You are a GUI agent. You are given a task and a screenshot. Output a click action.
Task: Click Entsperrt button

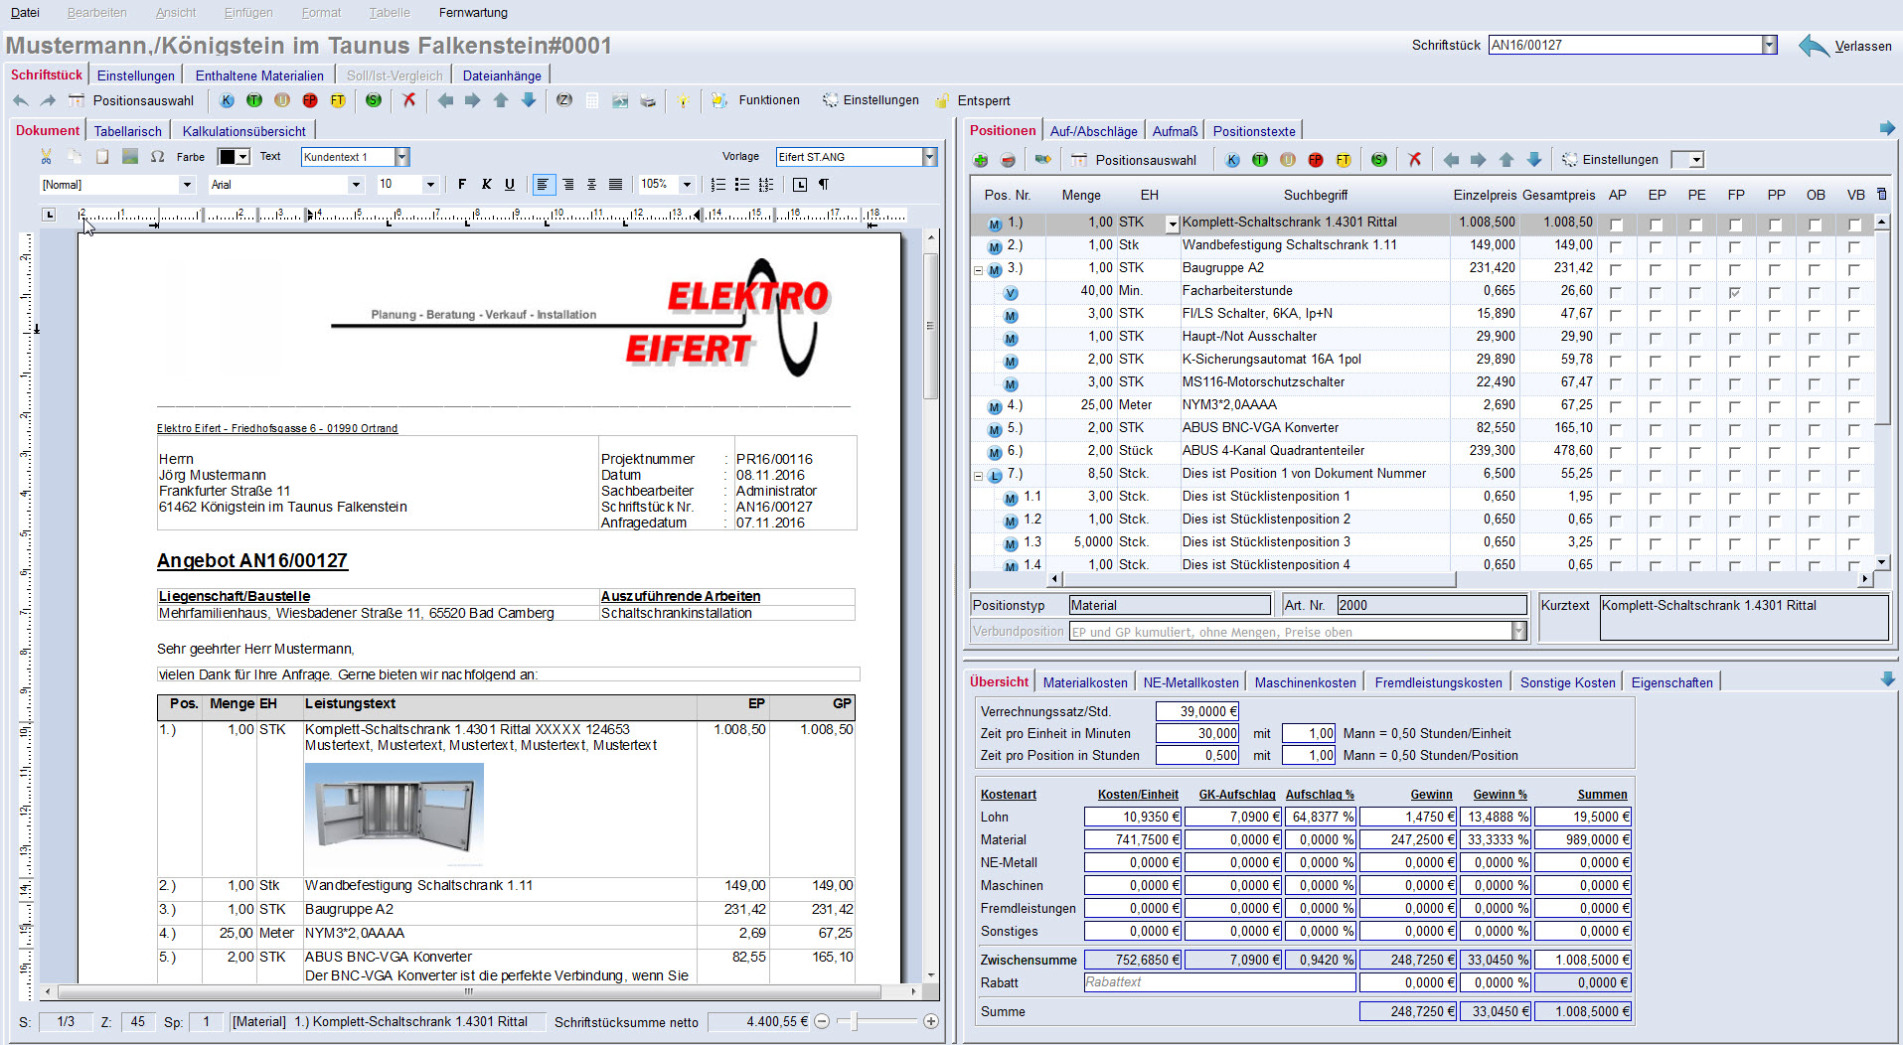[x=972, y=100]
